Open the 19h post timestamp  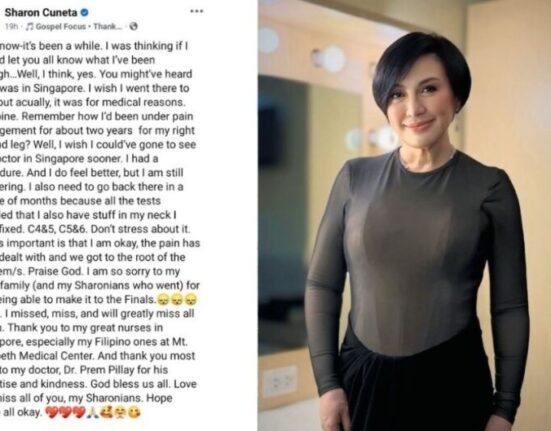pyautogui.click(x=11, y=26)
